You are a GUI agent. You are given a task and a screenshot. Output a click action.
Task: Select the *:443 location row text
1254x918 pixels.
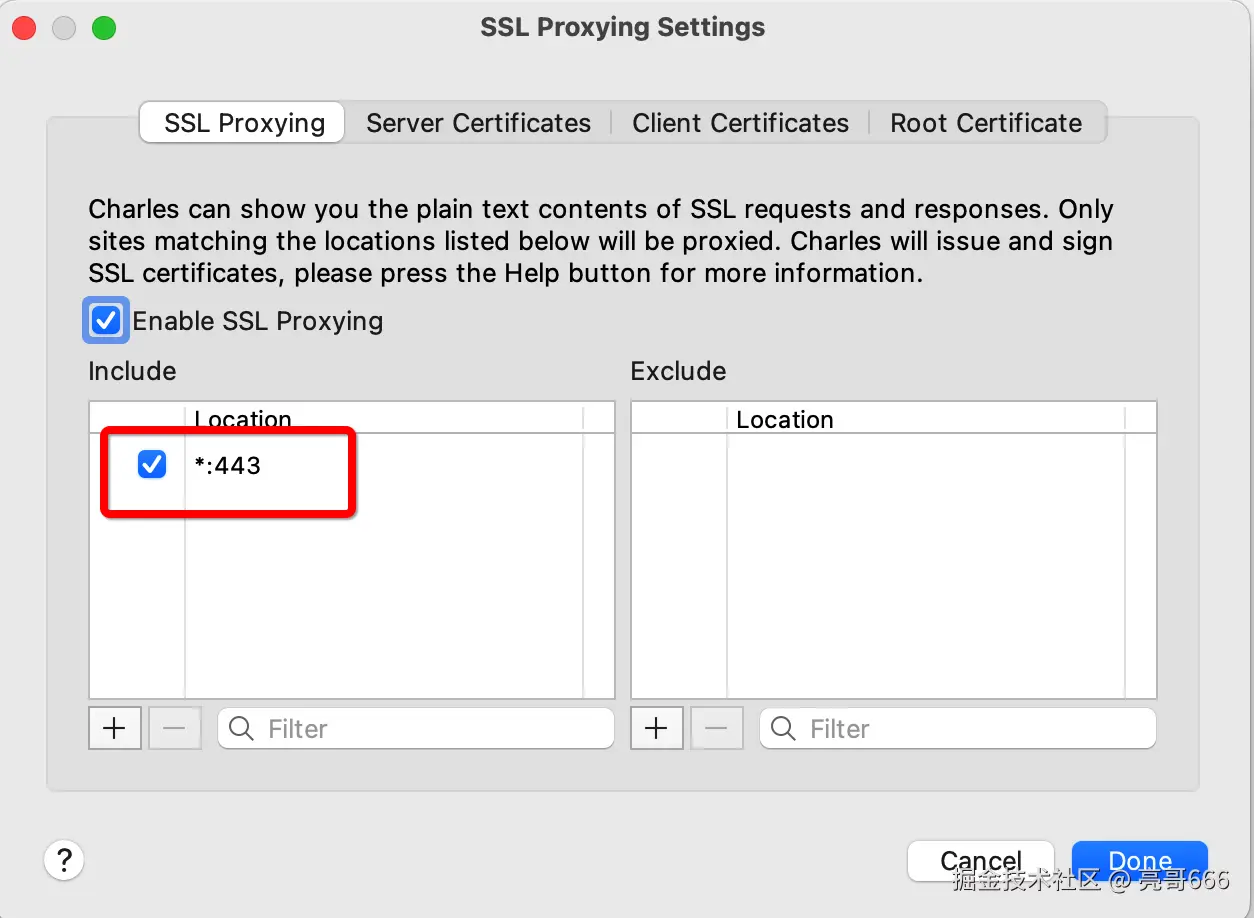pos(228,465)
